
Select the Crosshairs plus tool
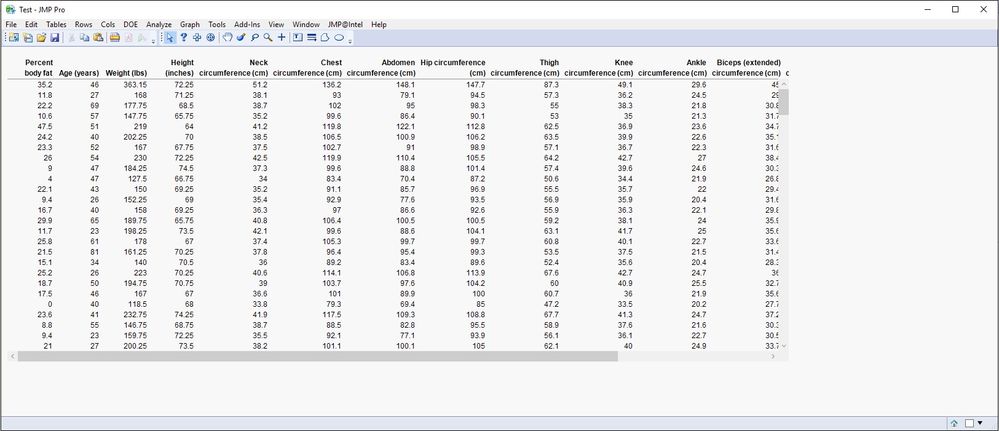282,38
